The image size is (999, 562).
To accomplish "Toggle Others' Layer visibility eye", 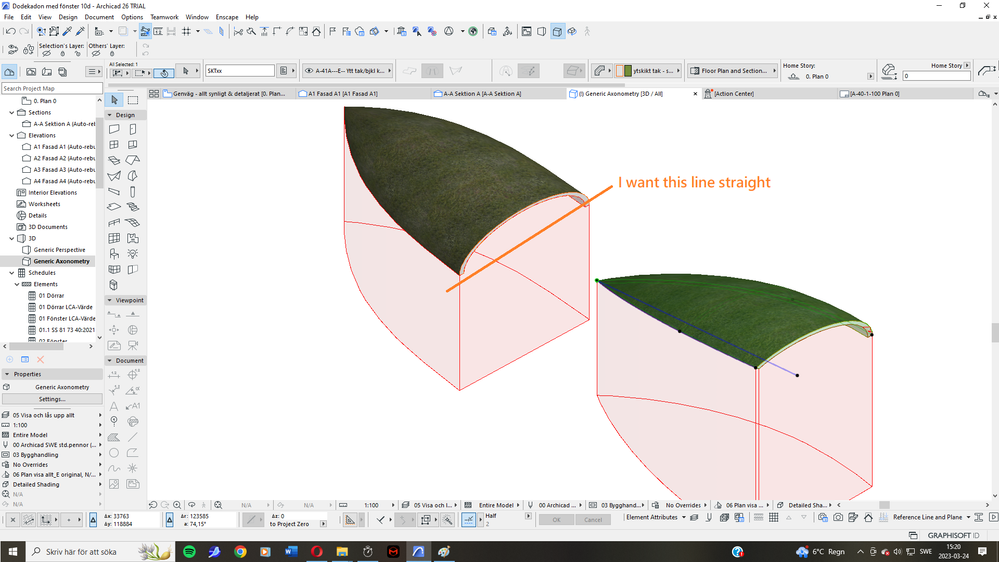I will 96,54.
